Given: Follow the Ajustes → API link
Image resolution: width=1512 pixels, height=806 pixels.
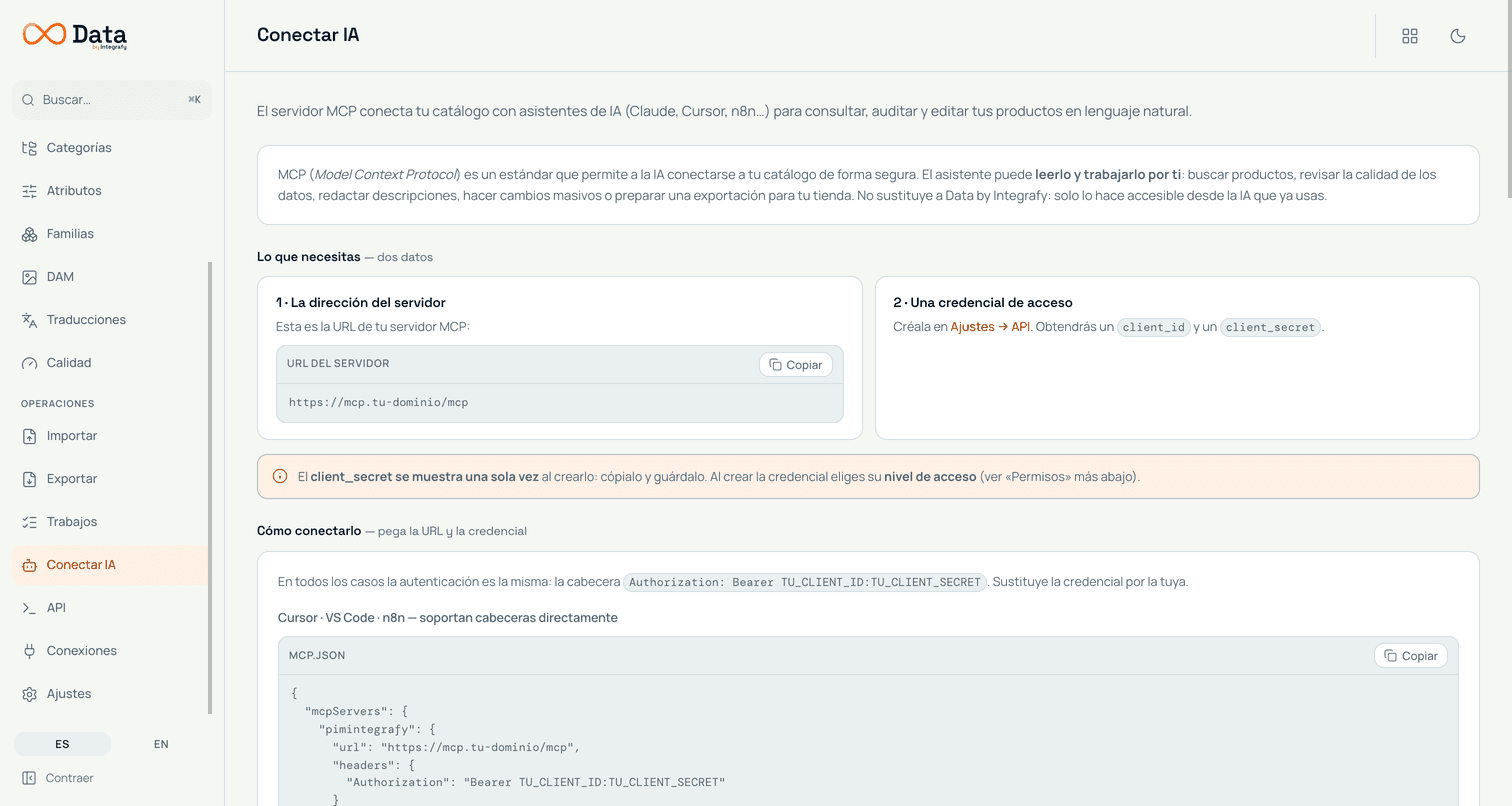Looking at the screenshot, I should [990, 327].
